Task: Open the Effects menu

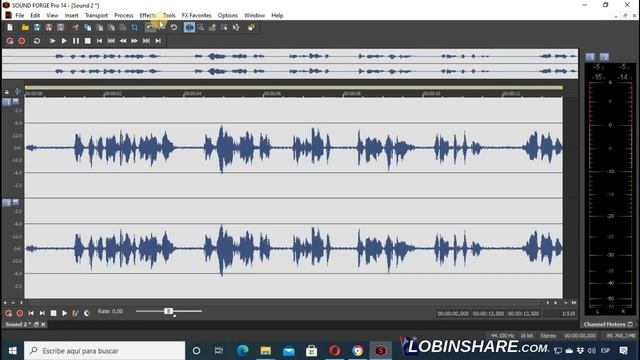Action: pos(148,16)
